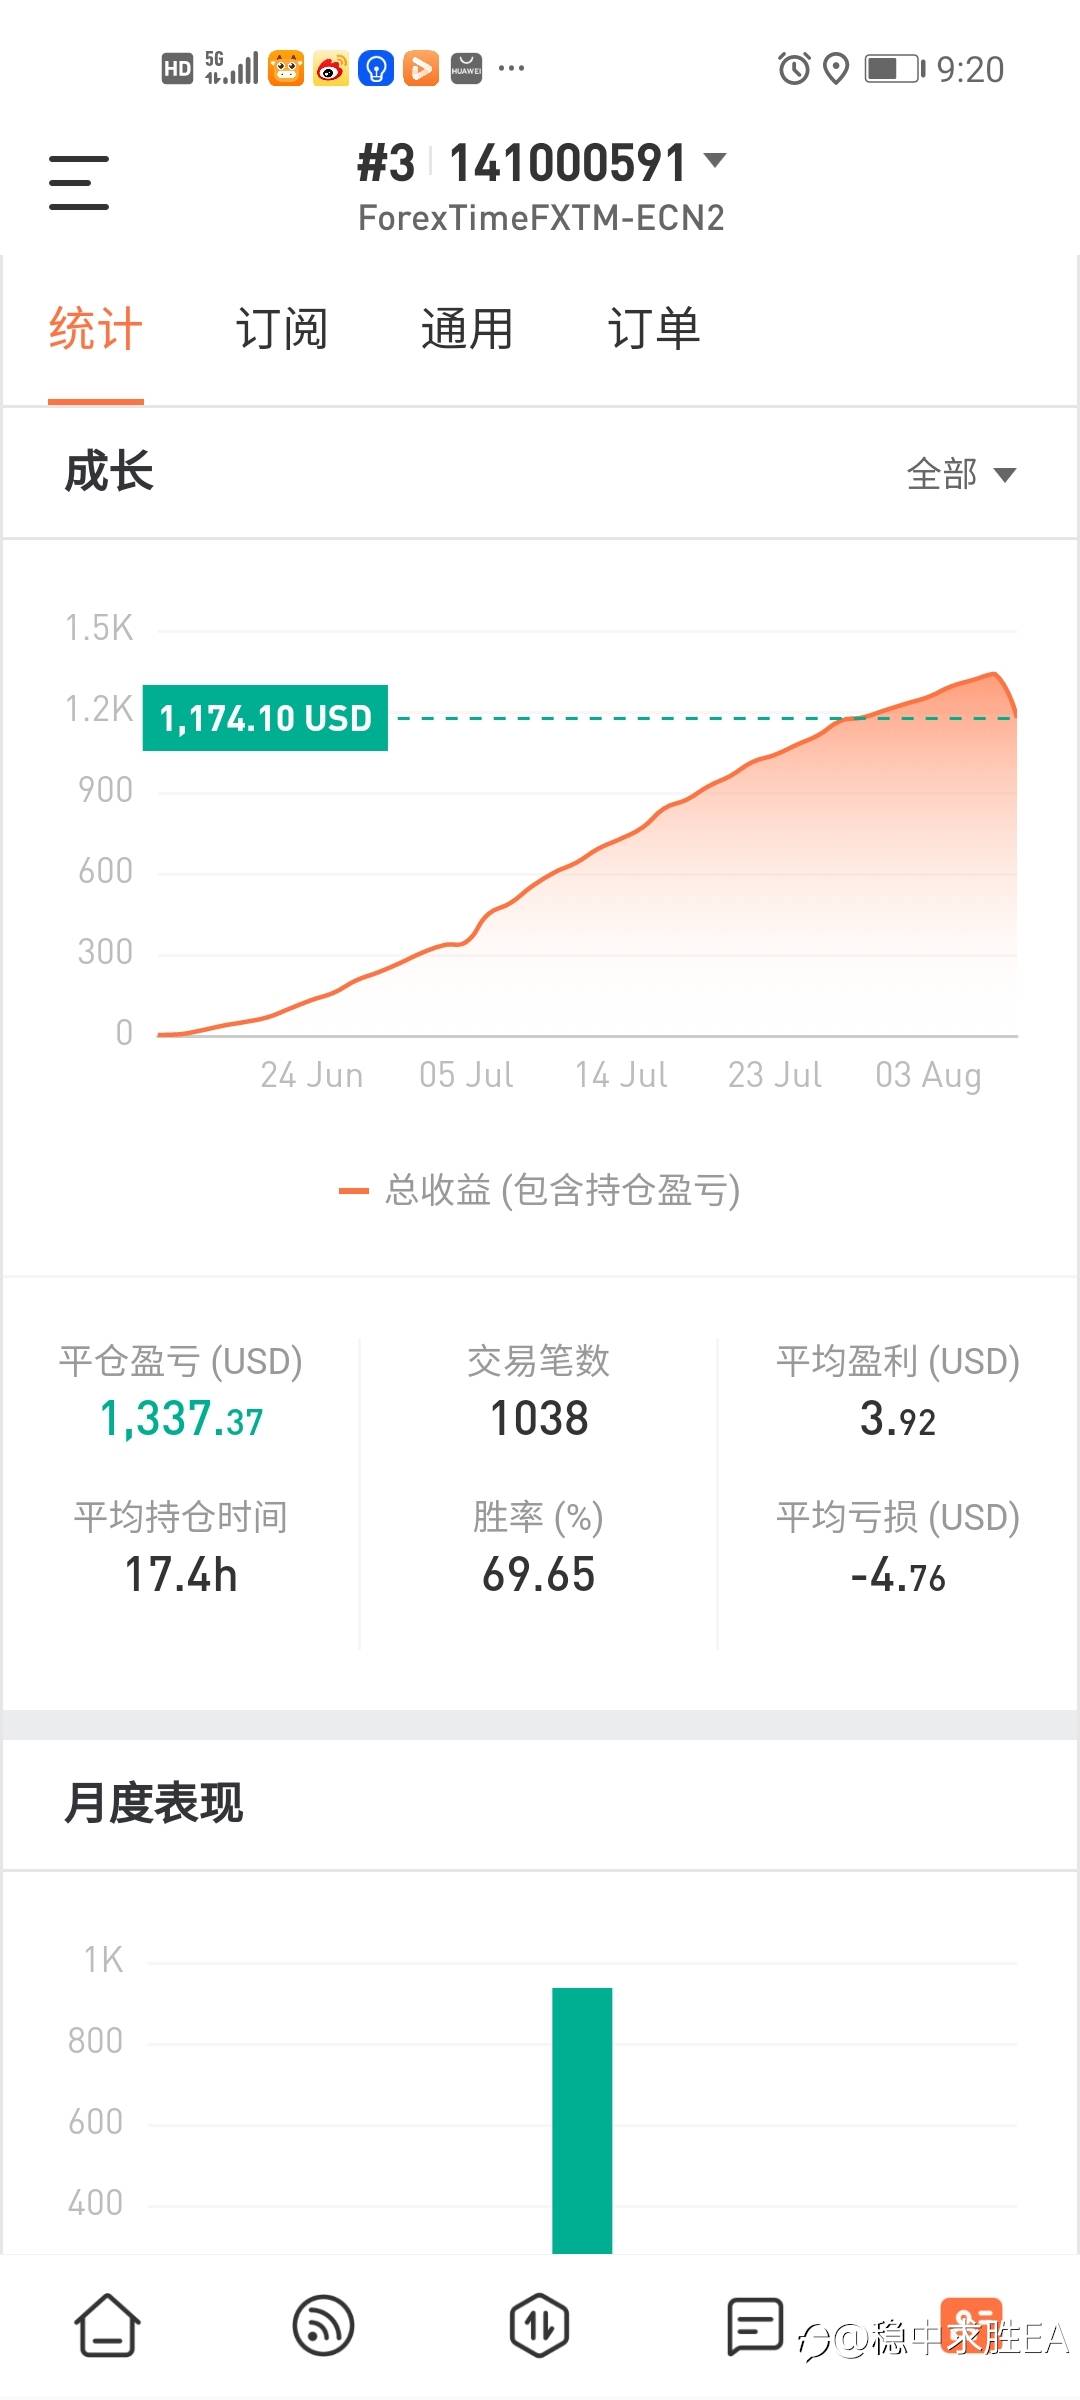The height and width of the screenshot is (2400, 1080).
Task: Open the hamburger side menu
Action: 79,182
